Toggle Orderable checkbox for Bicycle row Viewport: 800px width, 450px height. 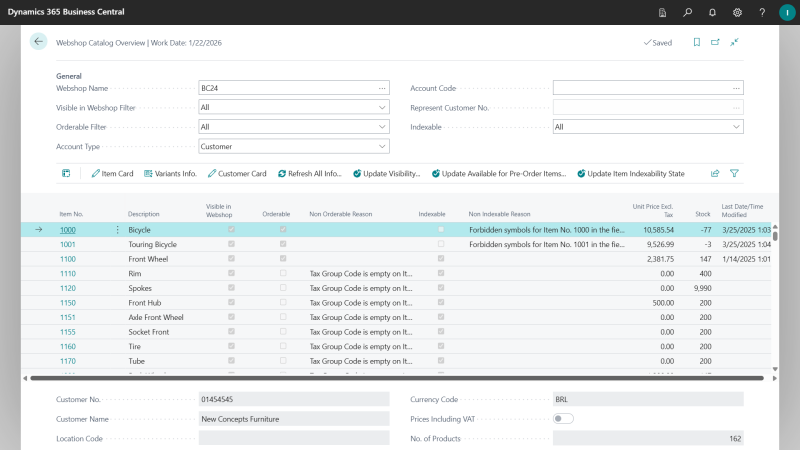point(283,230)
